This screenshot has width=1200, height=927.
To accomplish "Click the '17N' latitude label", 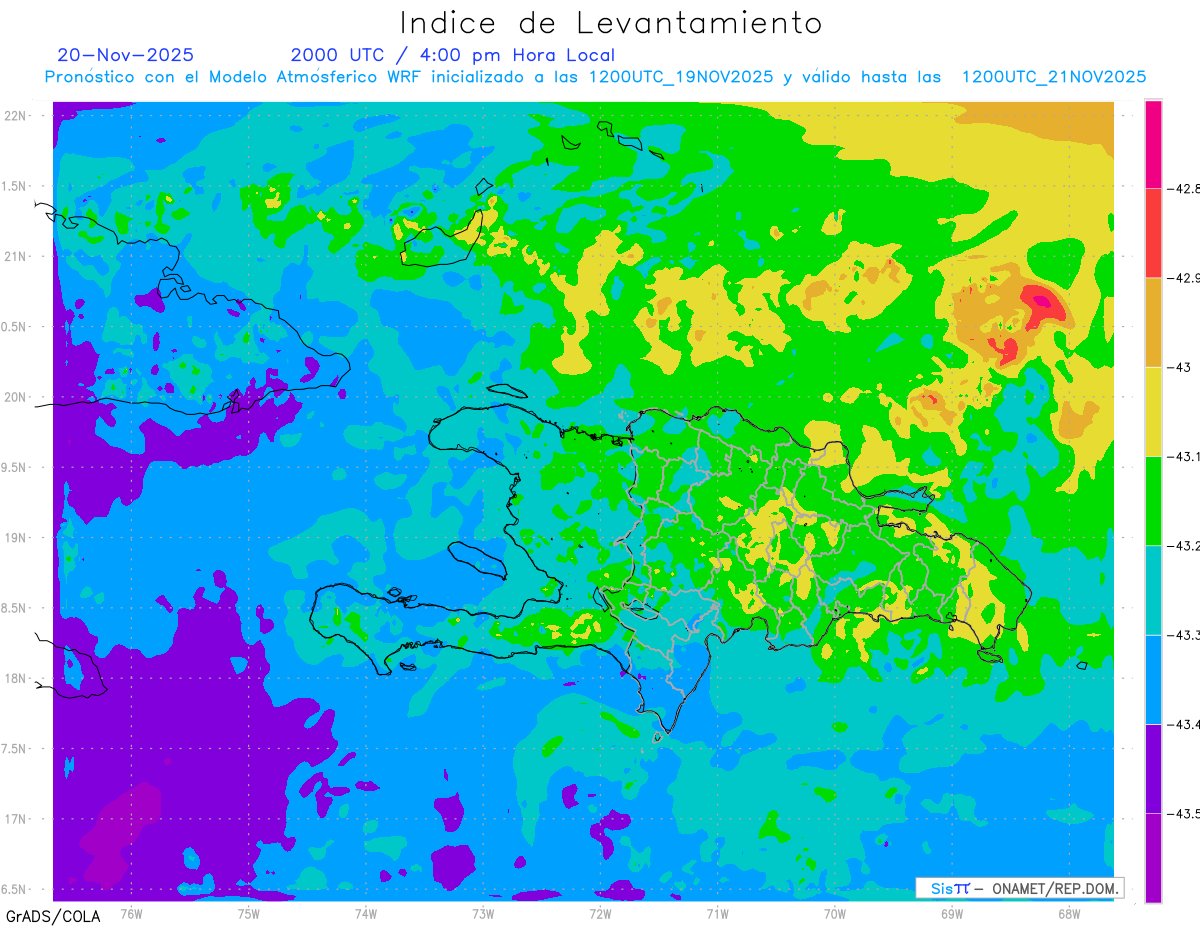I will click(17, 819).
